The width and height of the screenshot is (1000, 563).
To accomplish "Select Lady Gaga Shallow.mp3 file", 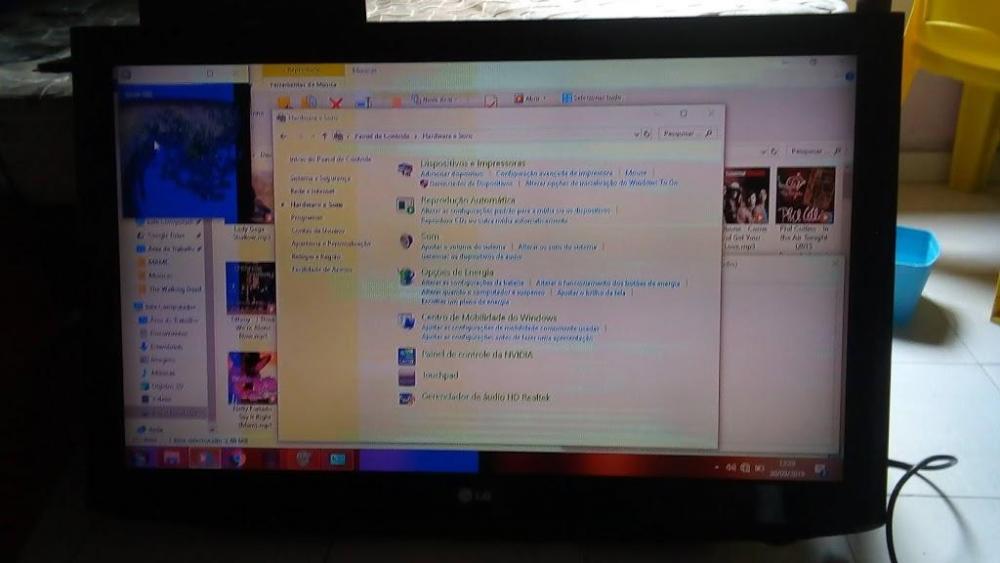I will [x=249, y=232].
